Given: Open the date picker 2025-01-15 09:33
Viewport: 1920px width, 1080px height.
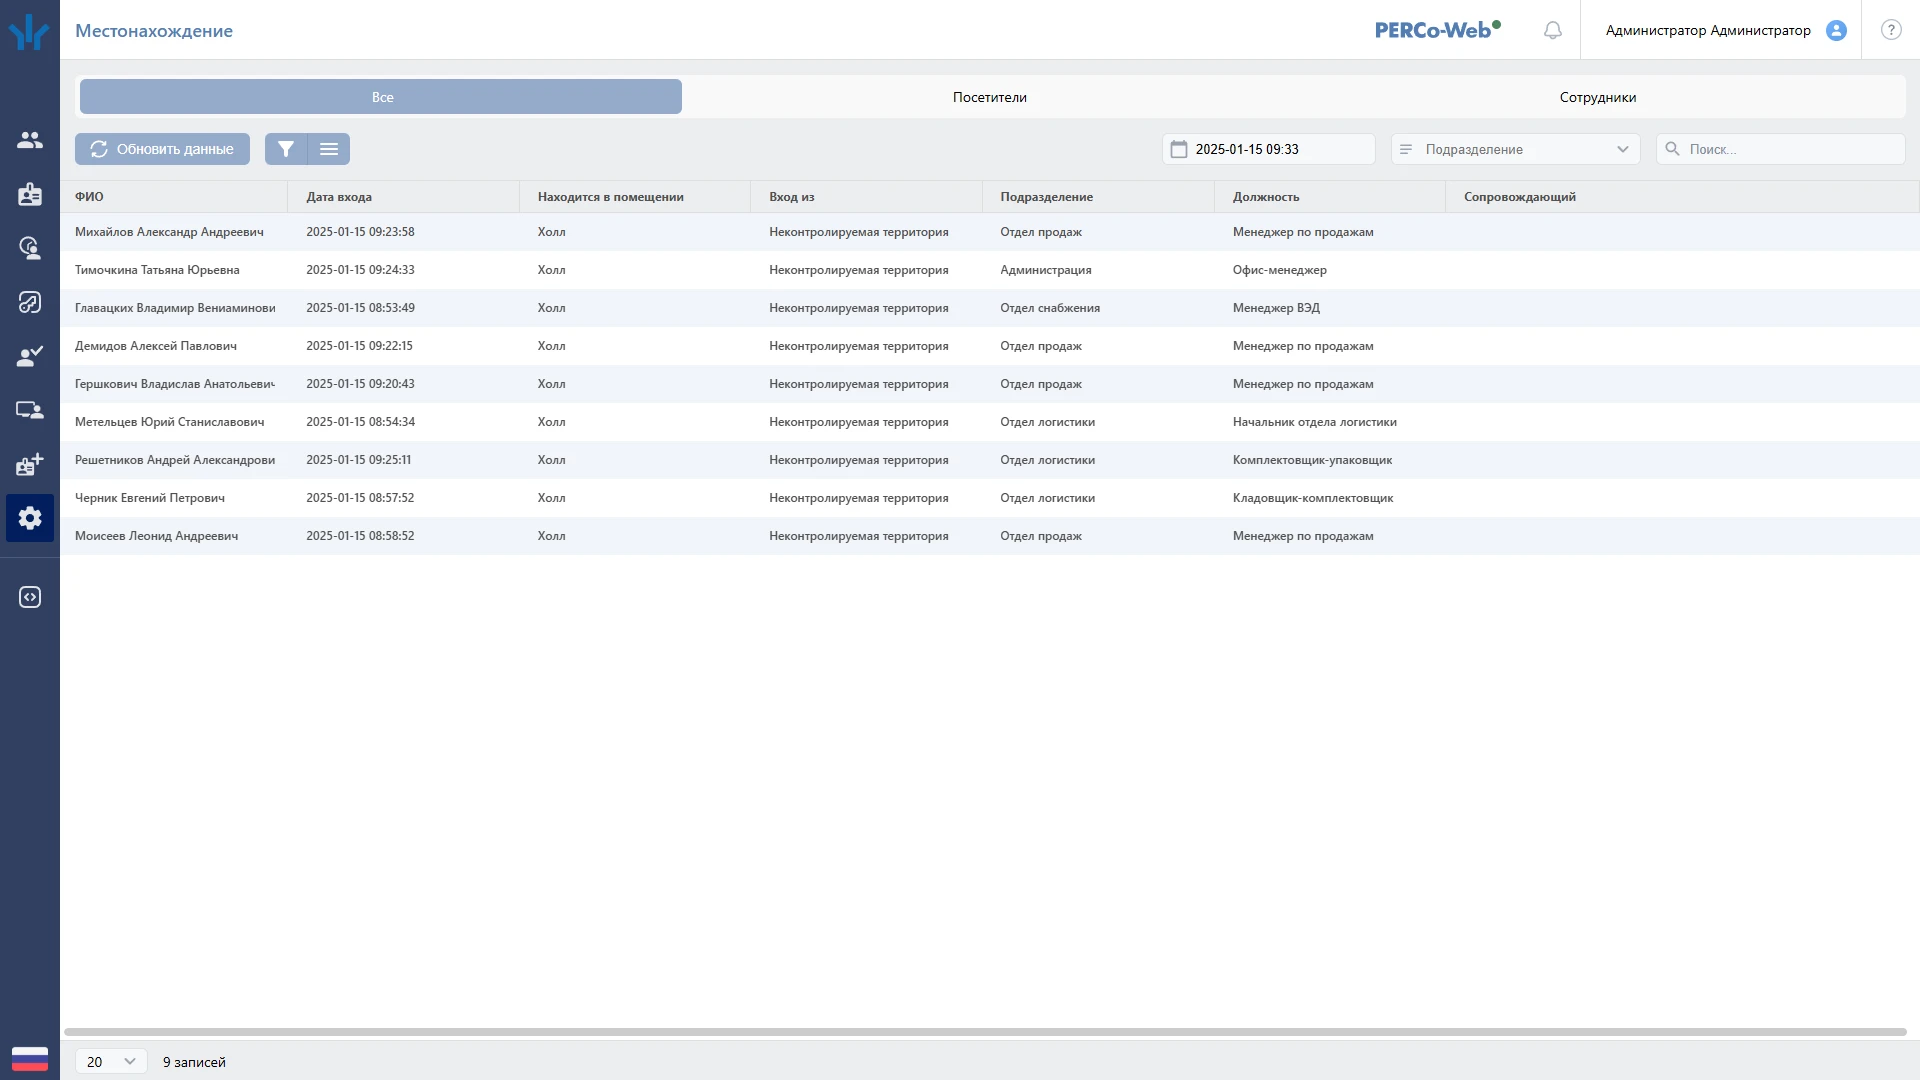Looking at the screenshot, I should [x=1268, y=149].
